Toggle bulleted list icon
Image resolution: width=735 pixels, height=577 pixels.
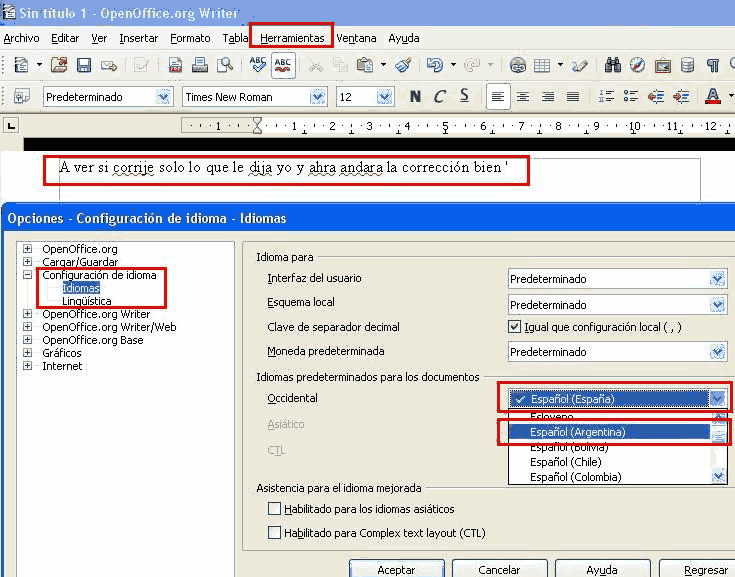[x=631, y=97]
